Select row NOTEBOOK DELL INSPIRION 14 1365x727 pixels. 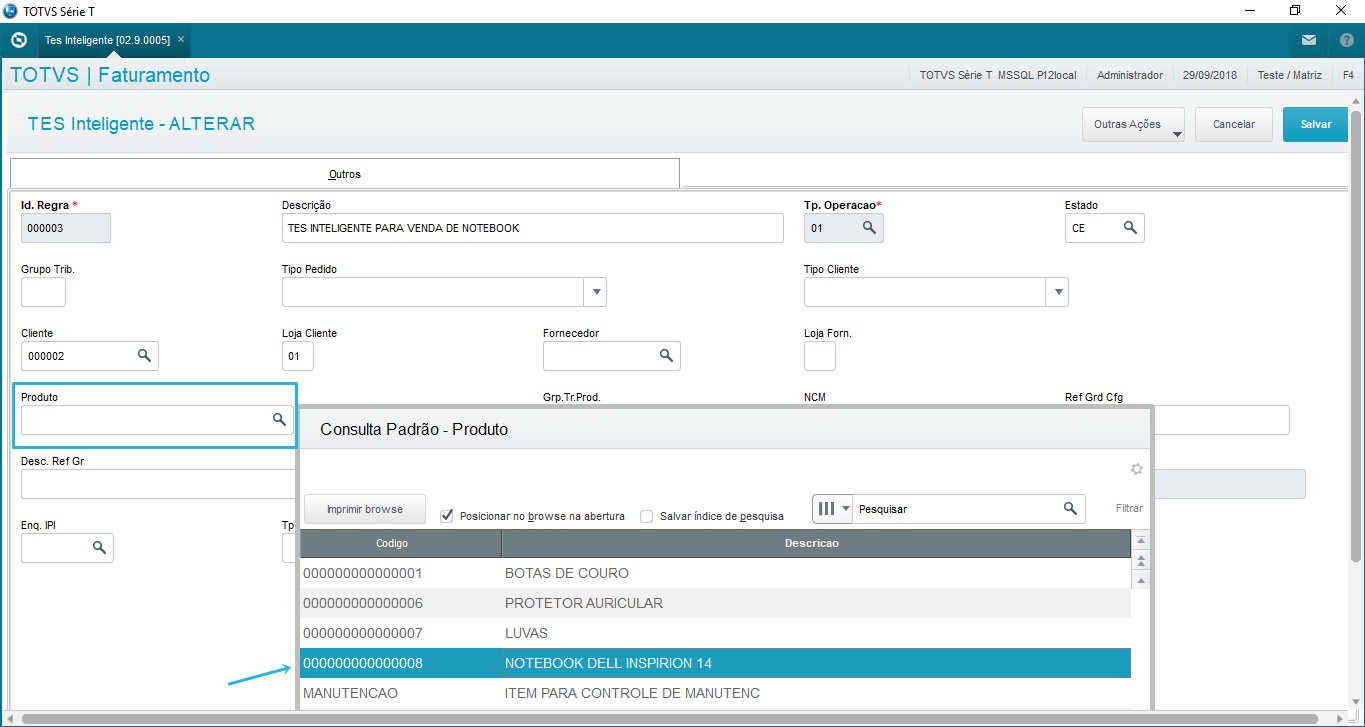pos(715,663)
